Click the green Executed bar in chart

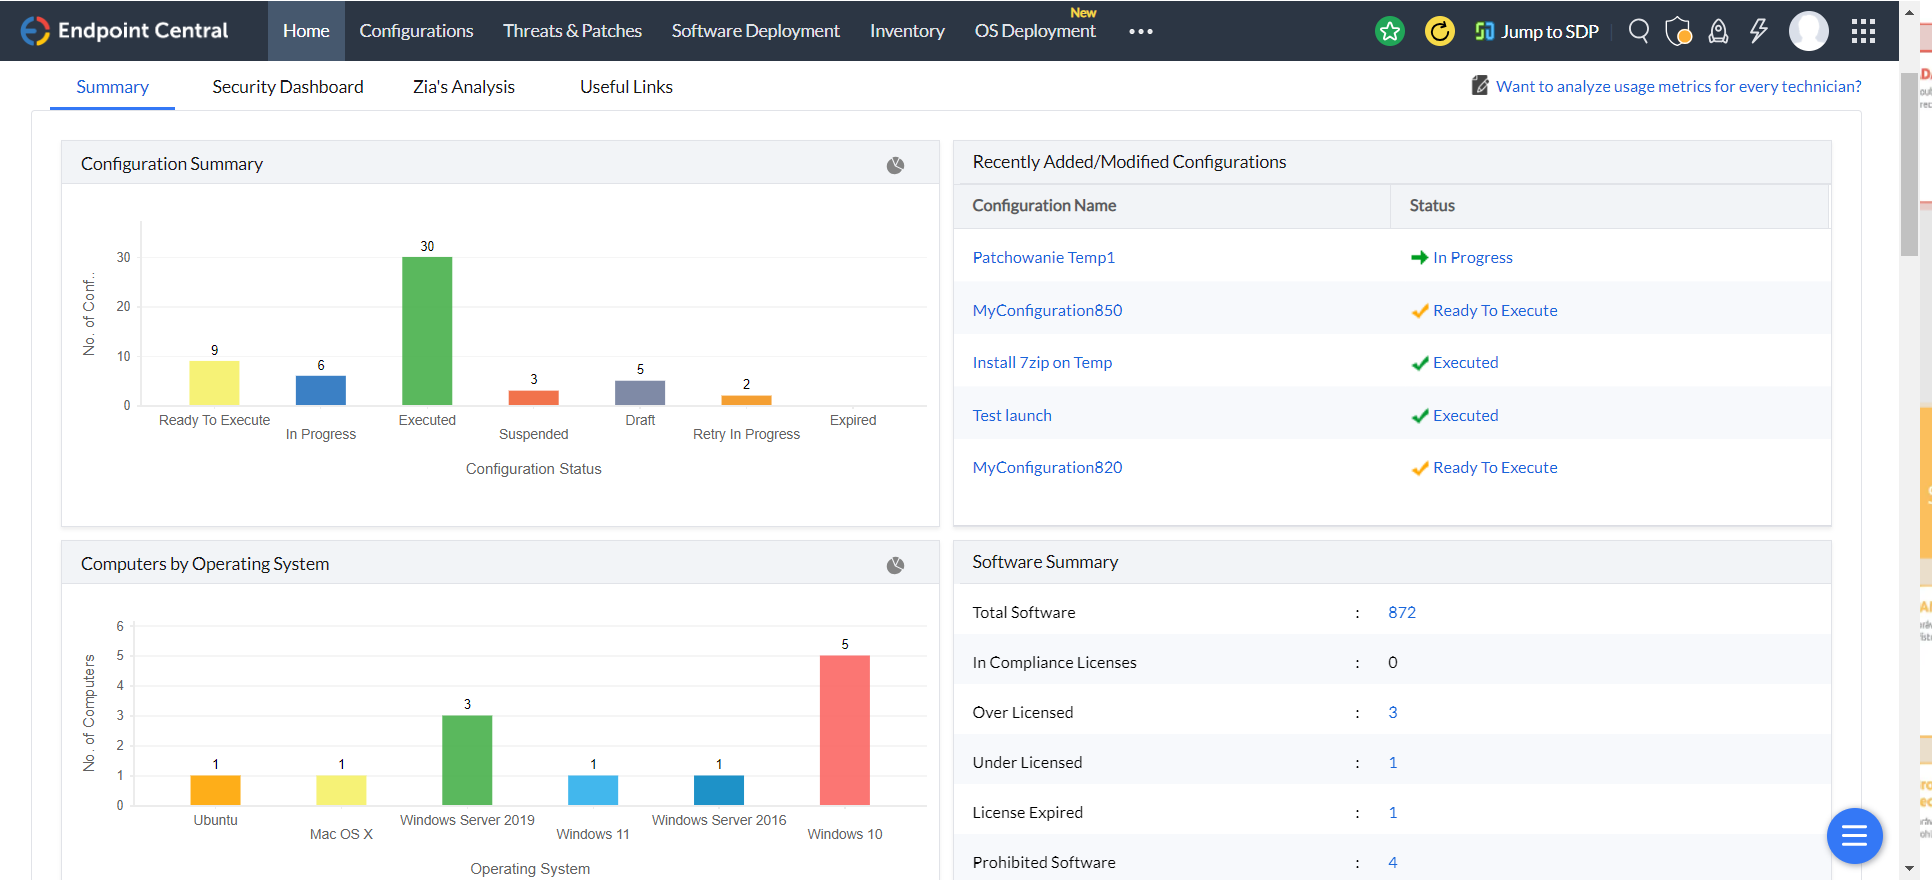[427, 330]
